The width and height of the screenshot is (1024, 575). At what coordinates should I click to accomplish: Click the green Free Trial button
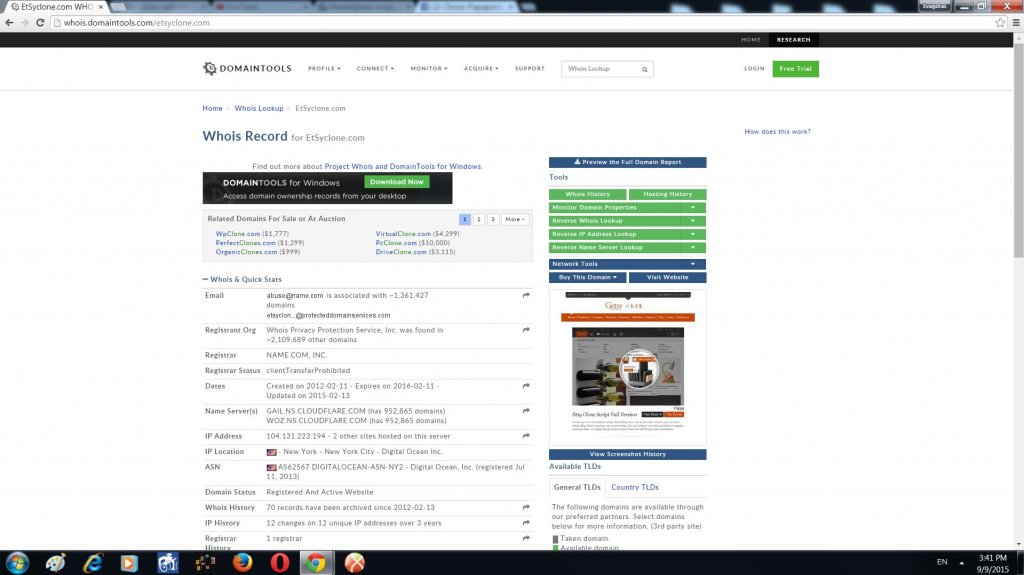pyautogui.click(x=795, y=69)
